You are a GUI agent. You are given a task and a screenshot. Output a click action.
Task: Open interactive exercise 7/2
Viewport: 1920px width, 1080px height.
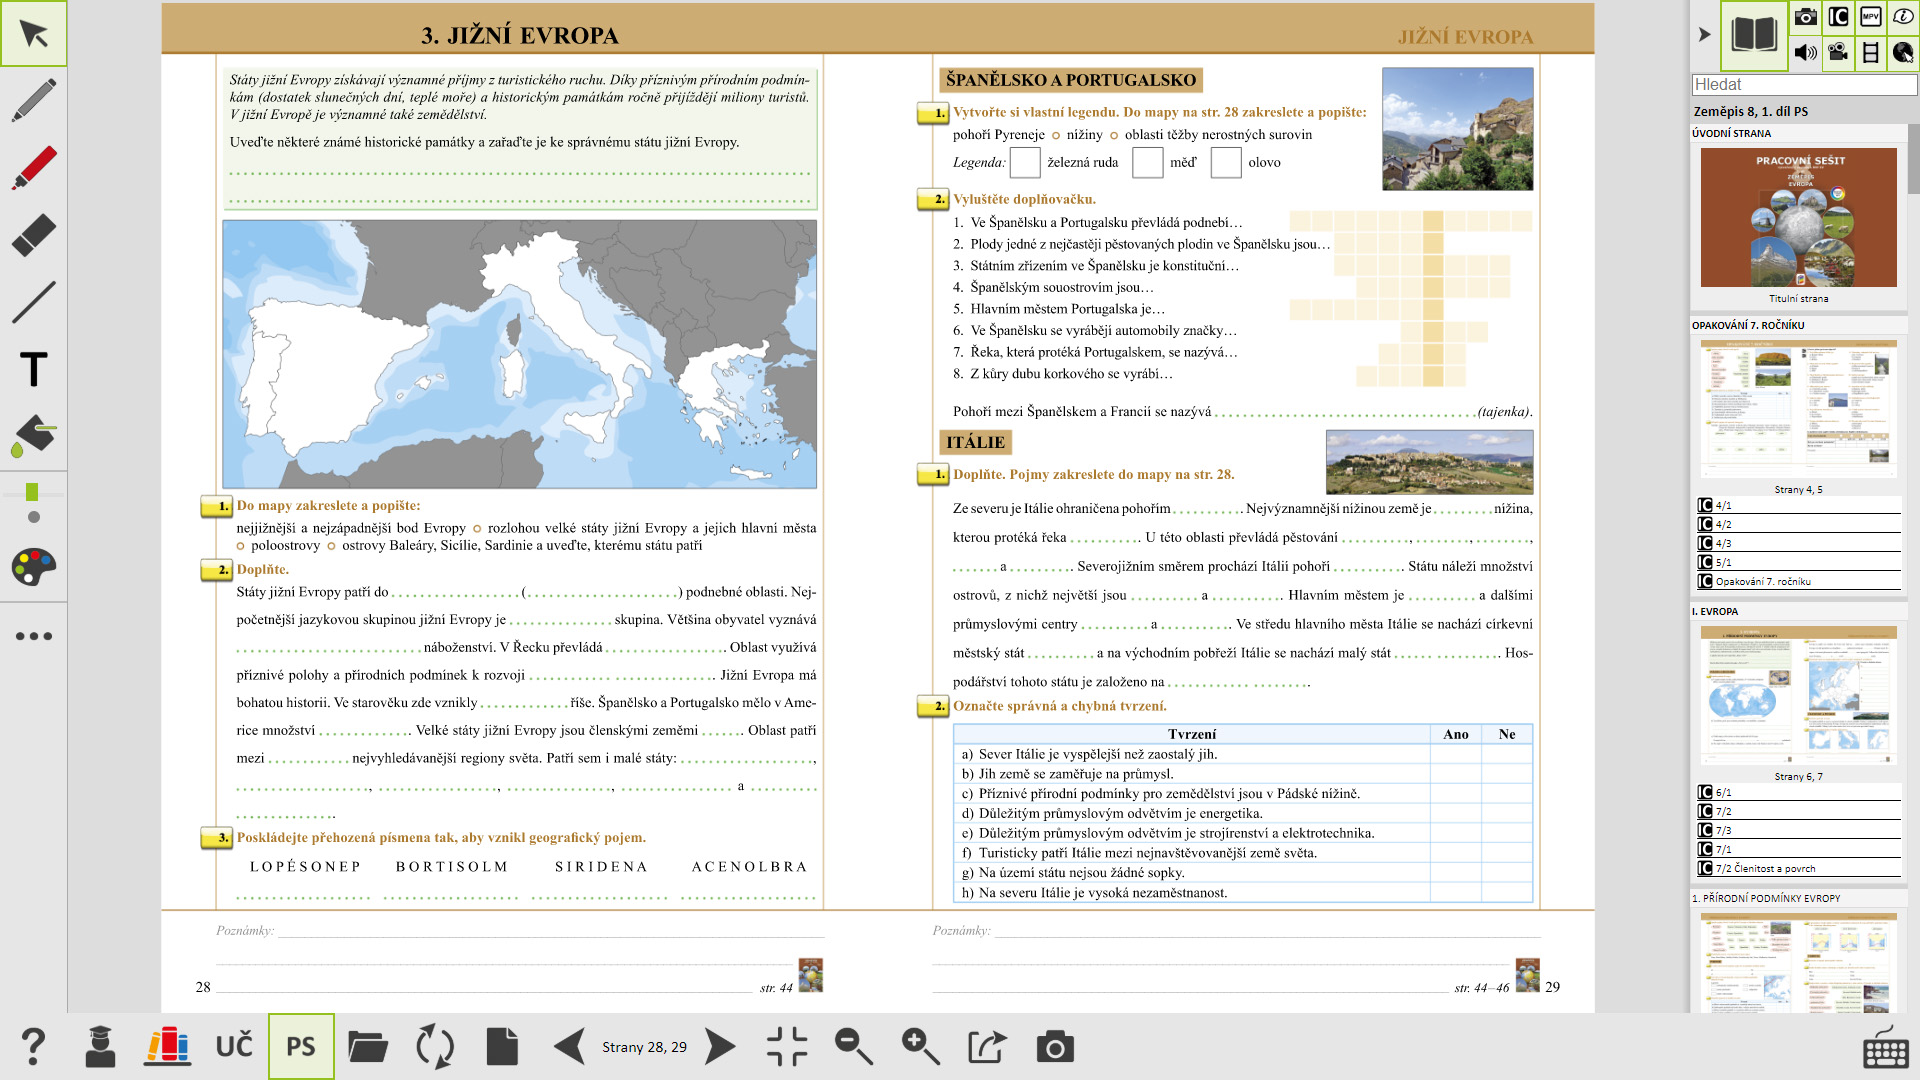click(x=1798, y=811)
